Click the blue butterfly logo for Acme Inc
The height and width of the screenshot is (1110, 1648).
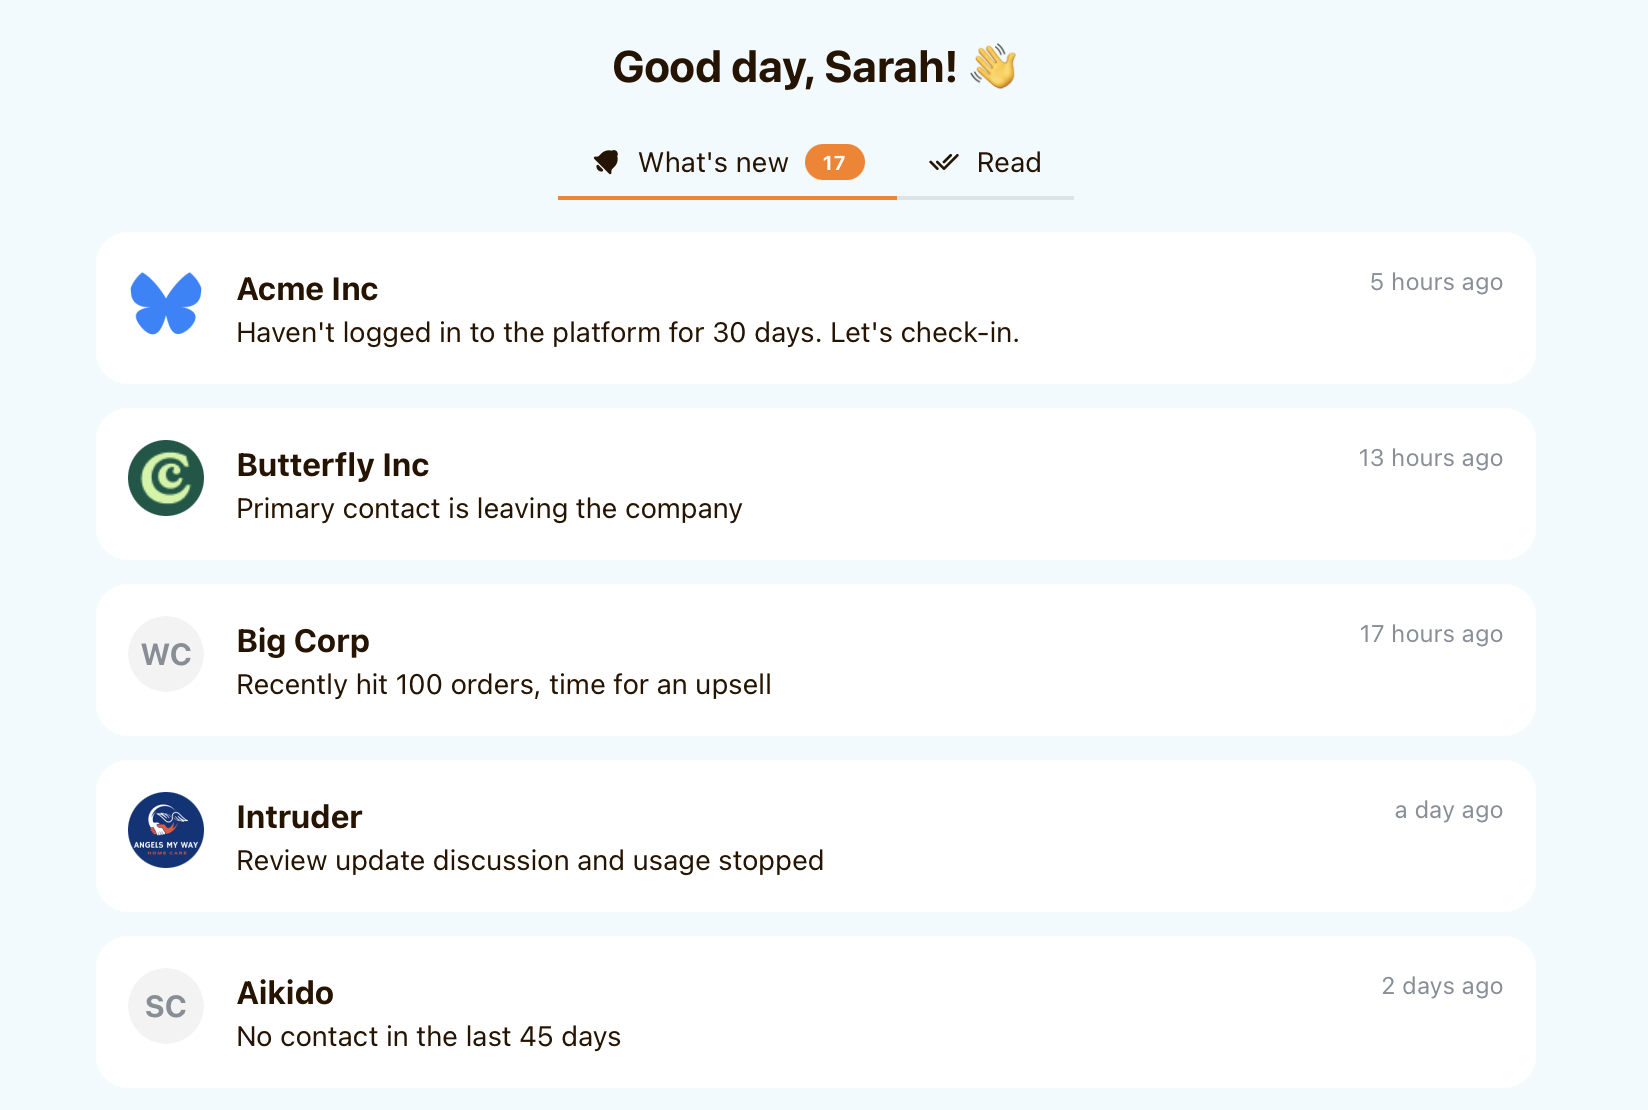[x=166, y=303]
